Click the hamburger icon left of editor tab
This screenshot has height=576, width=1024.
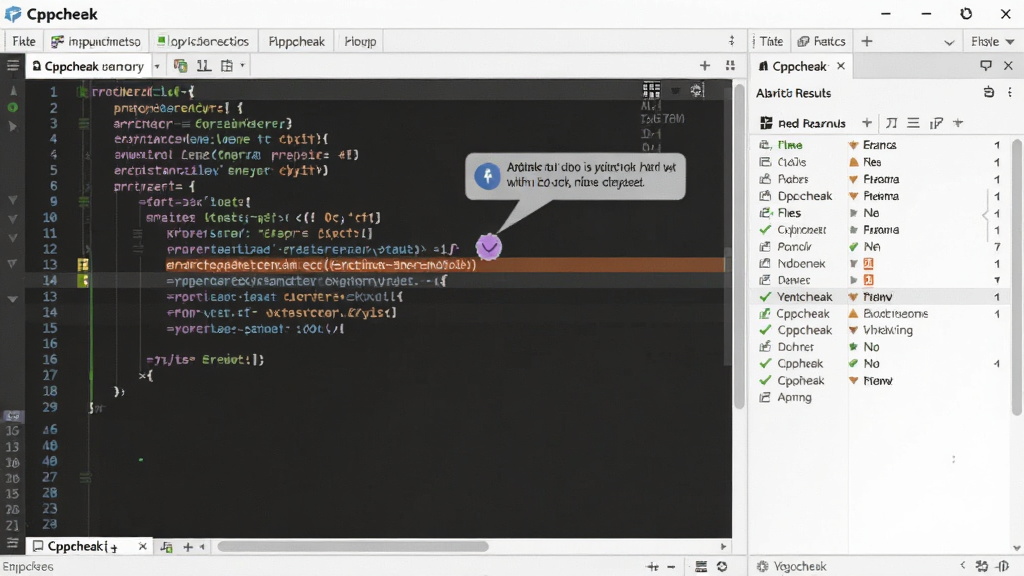tap(12, 65)
